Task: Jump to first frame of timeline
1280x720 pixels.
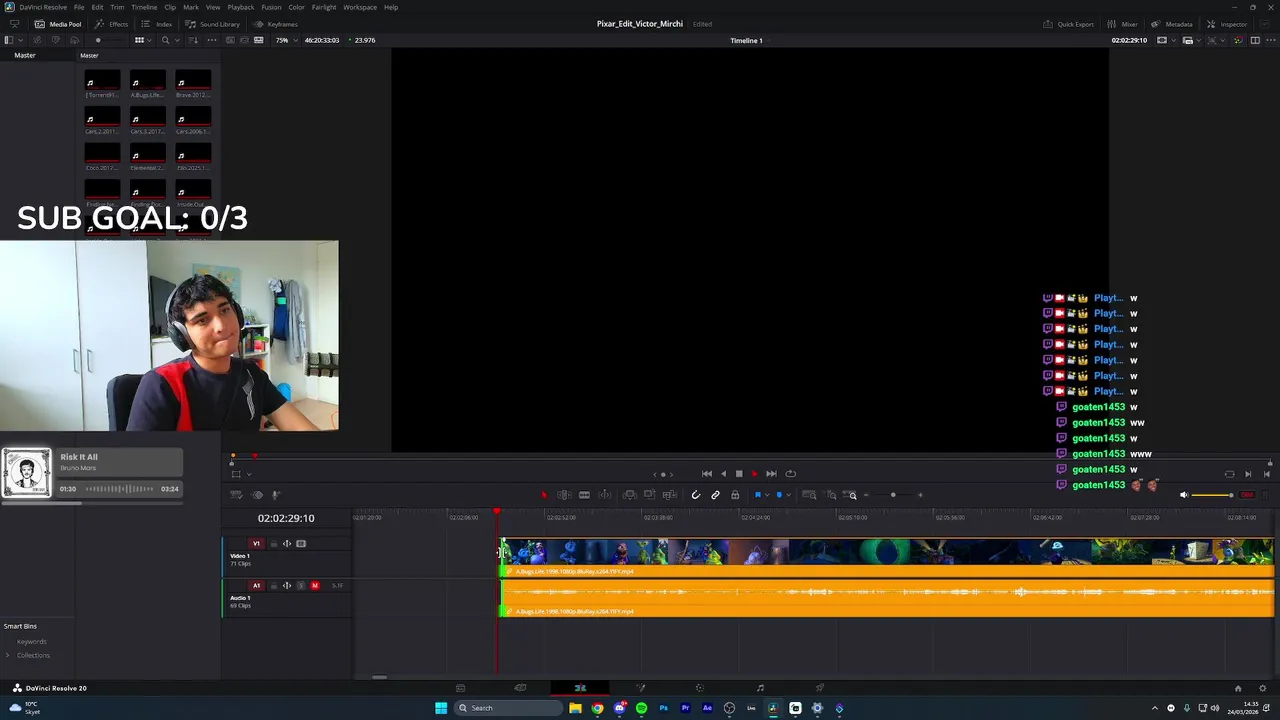Action: [707, 474]
